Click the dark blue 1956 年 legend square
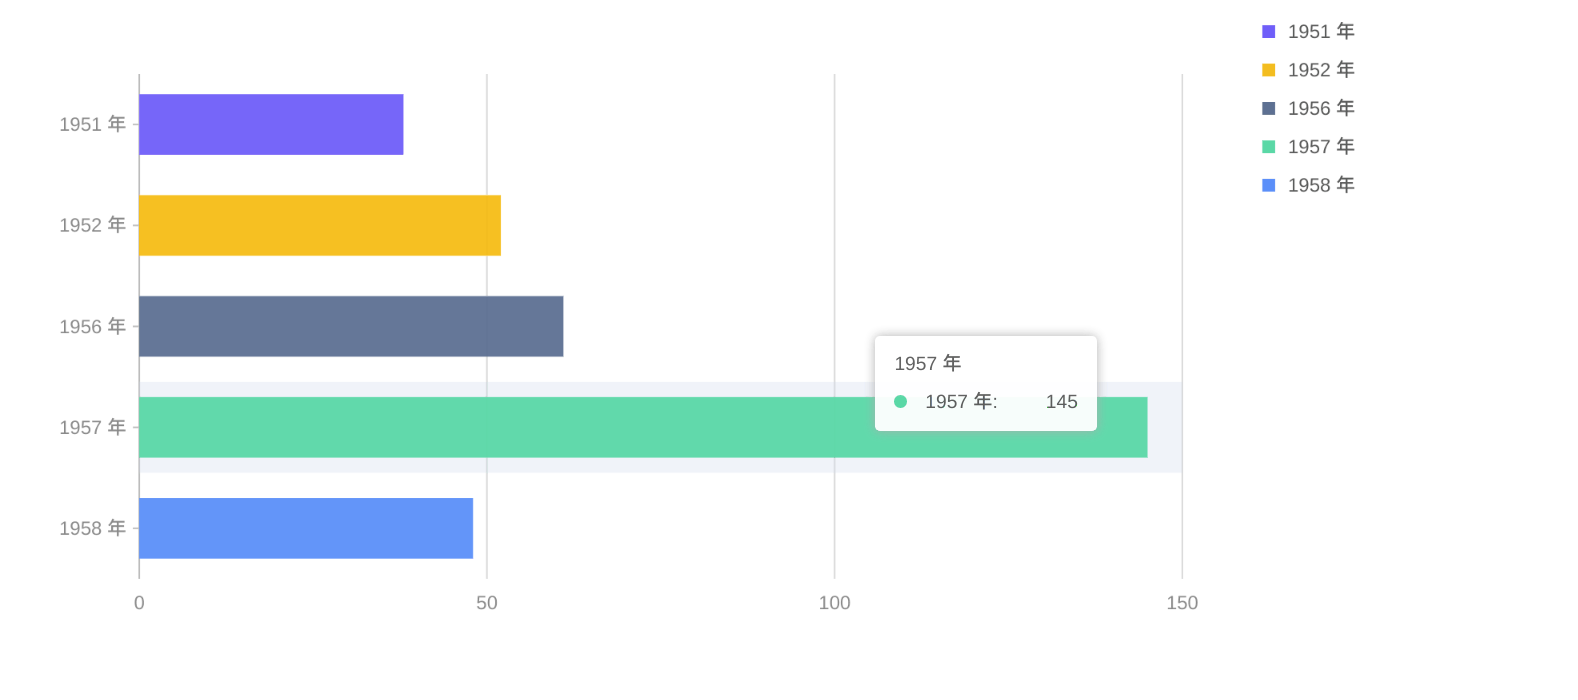1578x700 pixels. click(x=1268, y=108)
